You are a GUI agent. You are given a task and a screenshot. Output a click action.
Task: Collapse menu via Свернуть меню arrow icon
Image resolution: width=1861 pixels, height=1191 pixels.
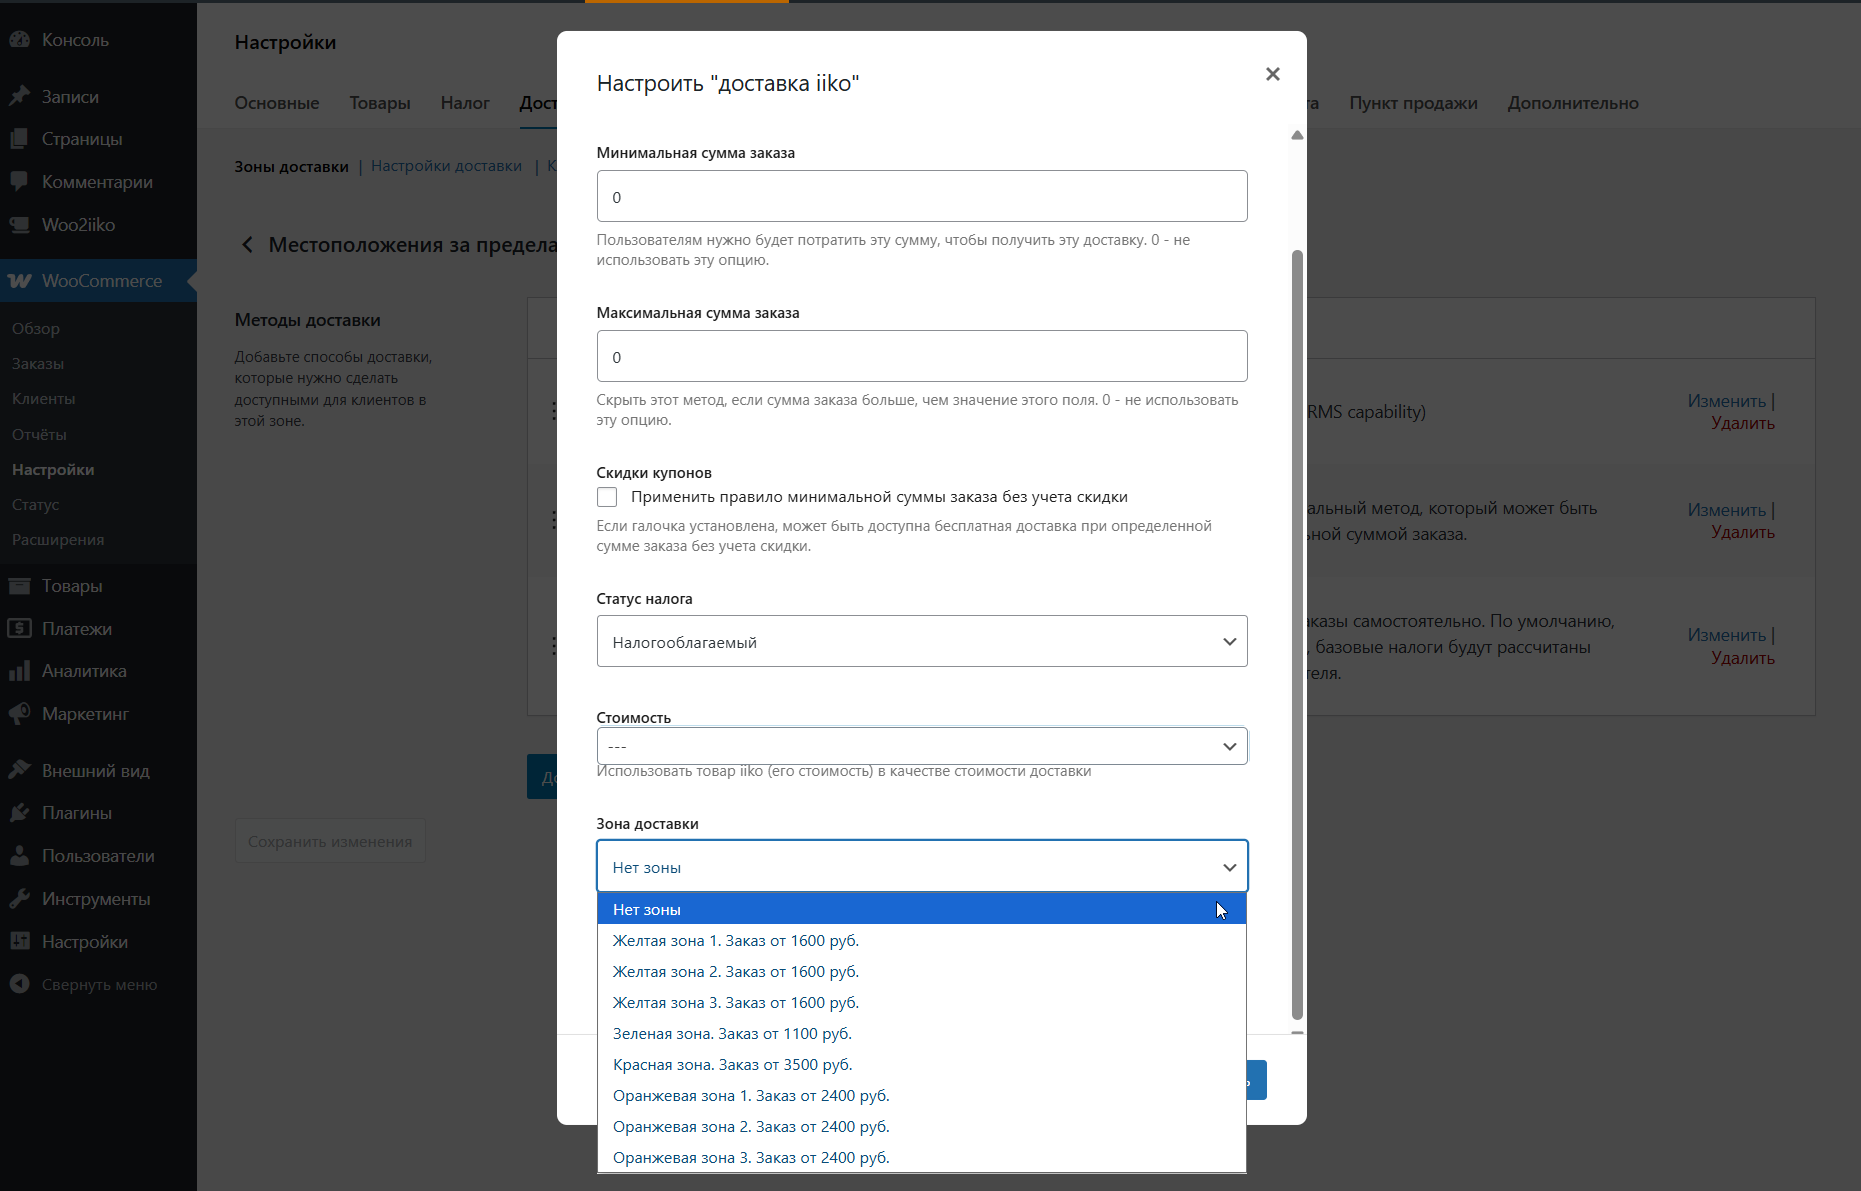coord(19,984)
